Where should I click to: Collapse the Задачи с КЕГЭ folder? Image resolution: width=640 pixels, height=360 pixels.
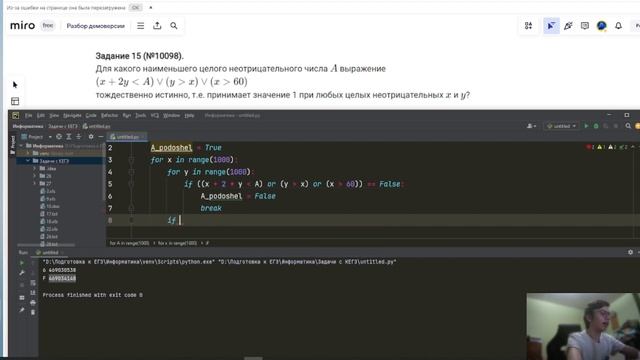click(28, 161)
